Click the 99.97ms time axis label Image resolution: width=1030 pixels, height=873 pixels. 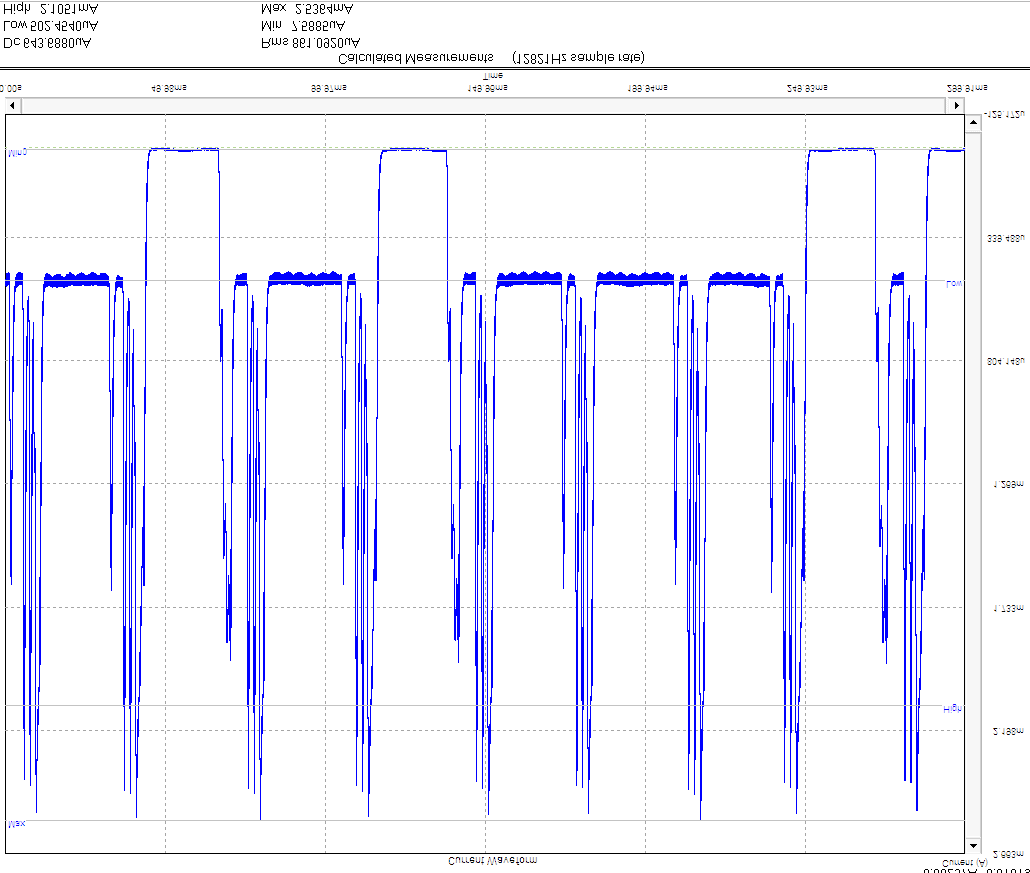click(x=328, y=87)
